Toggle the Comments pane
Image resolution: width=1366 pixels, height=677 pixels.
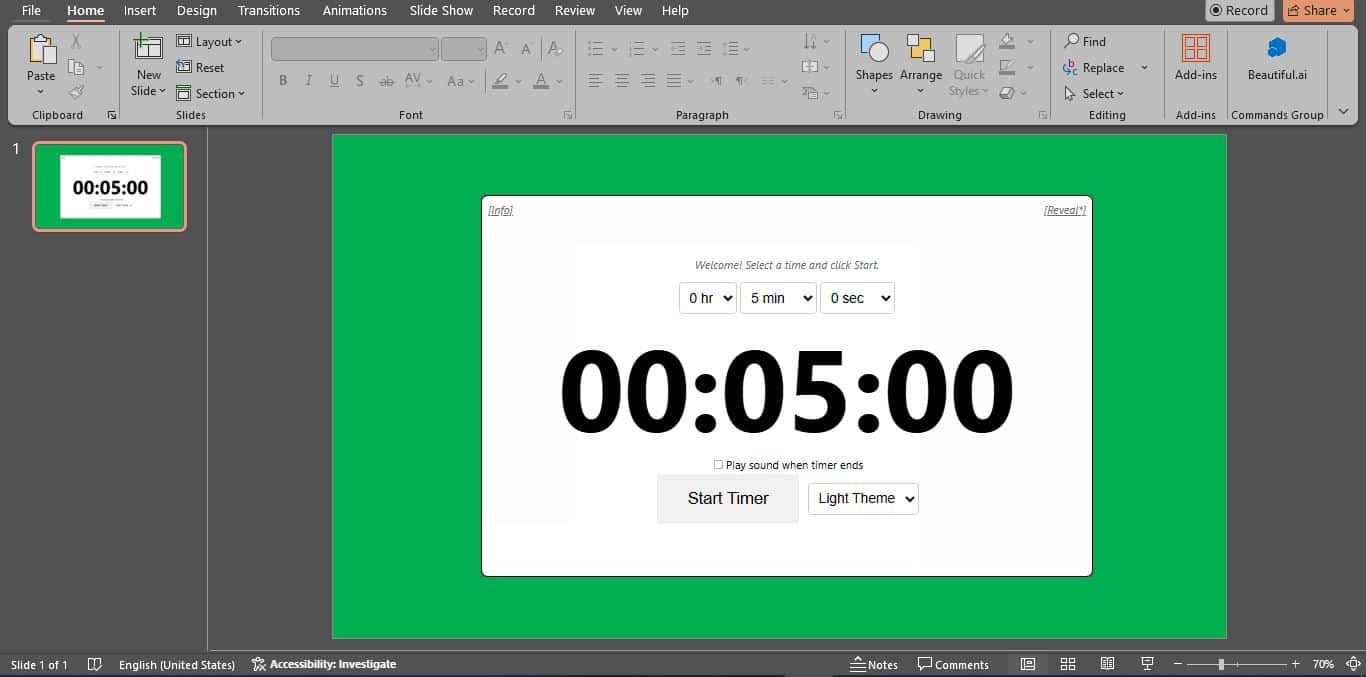point(953,664)
